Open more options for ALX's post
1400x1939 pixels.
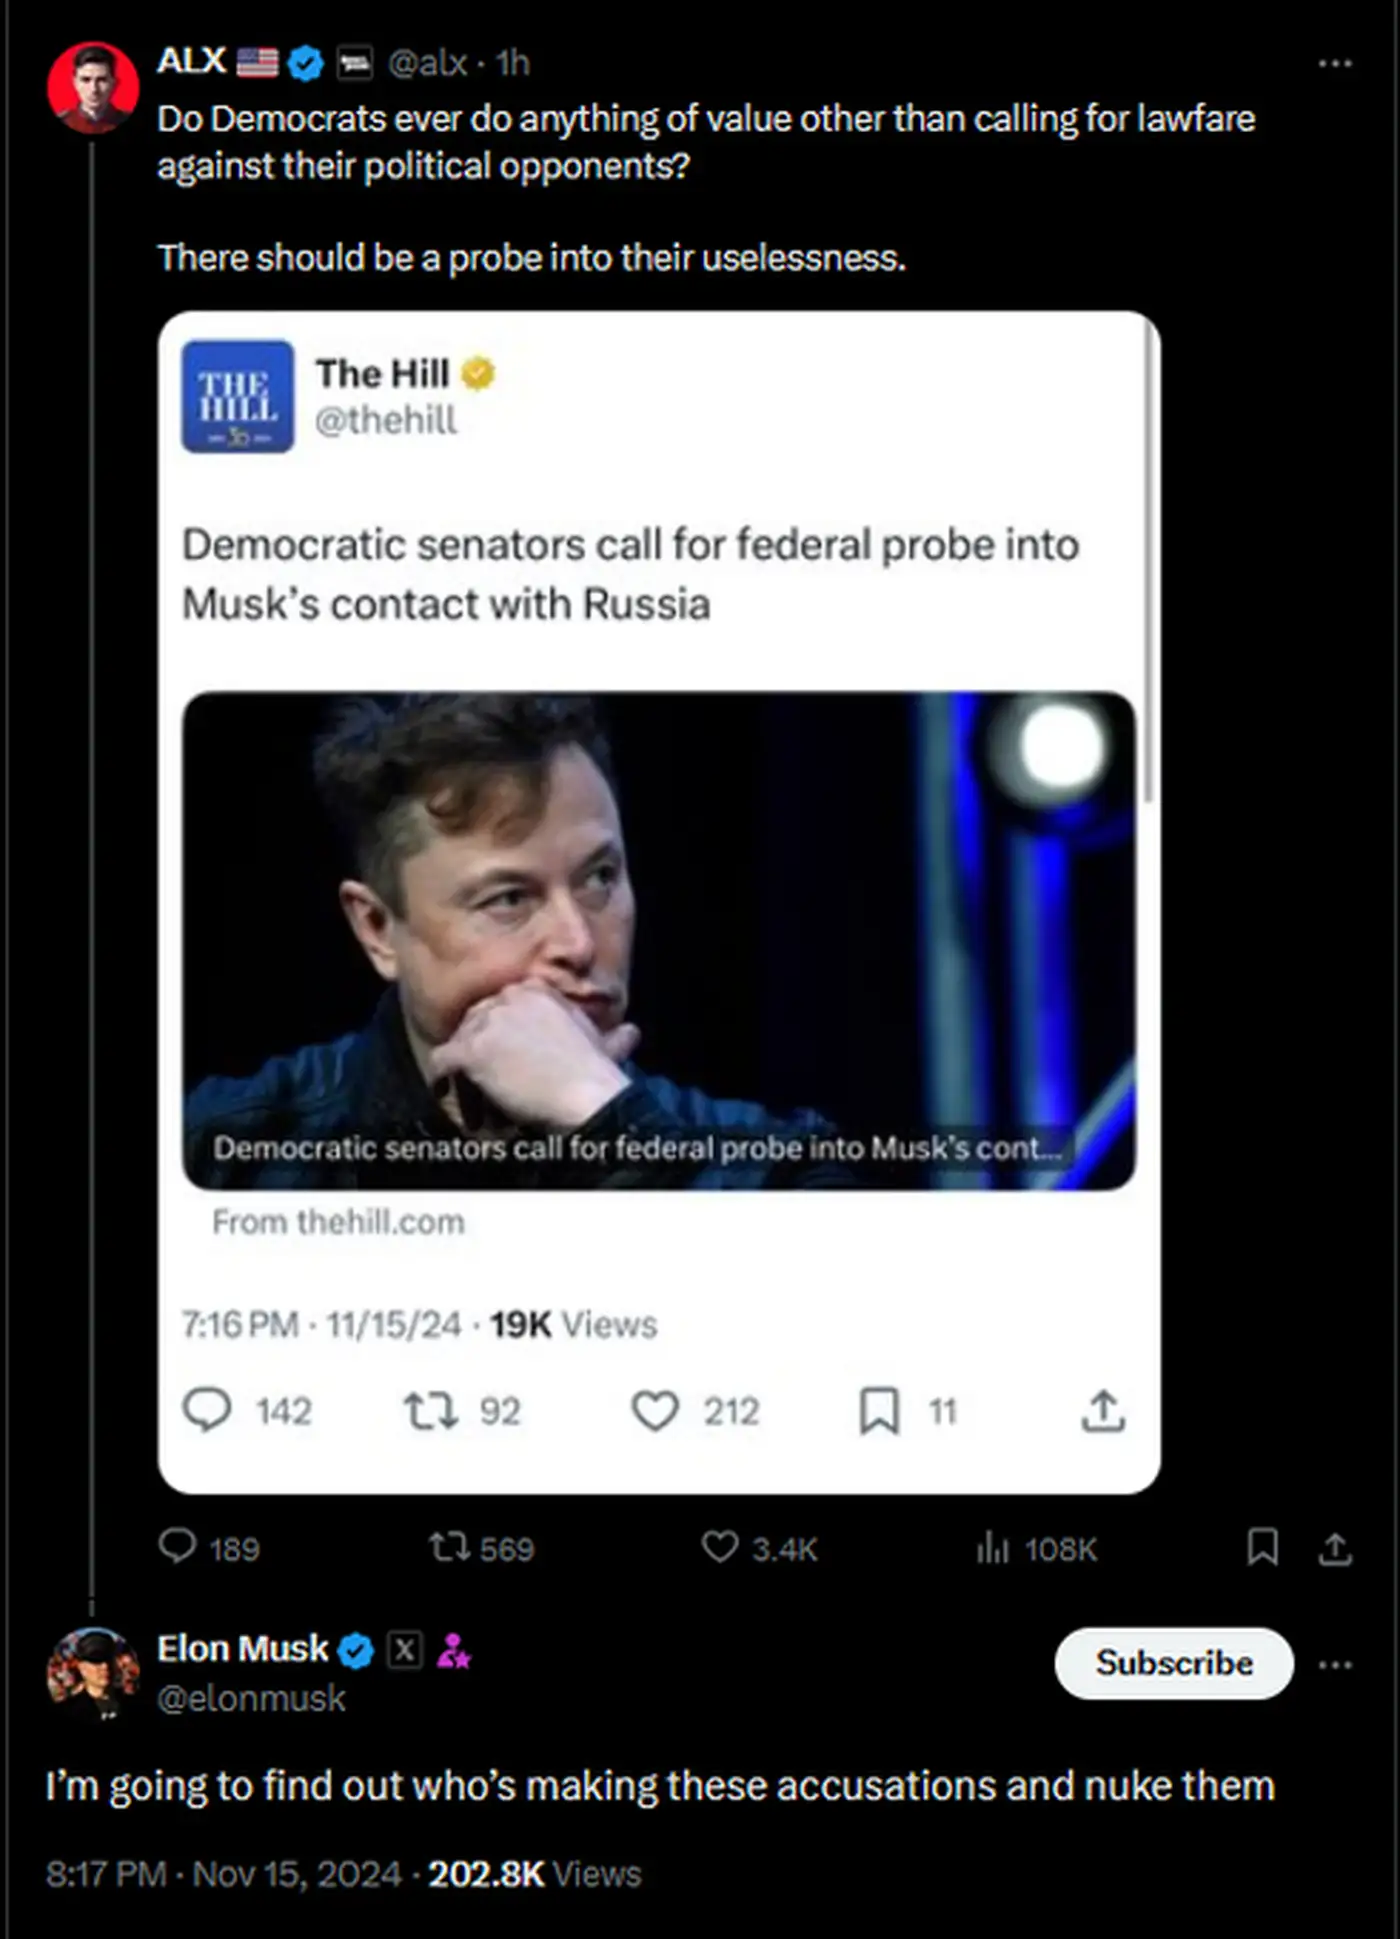(x=1335, y=64)
